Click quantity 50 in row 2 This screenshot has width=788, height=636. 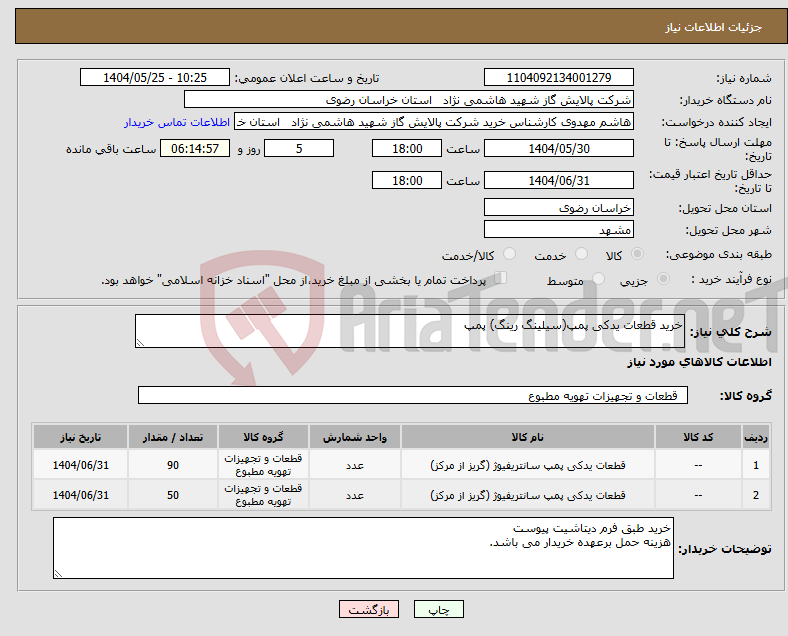coord(173,495)
